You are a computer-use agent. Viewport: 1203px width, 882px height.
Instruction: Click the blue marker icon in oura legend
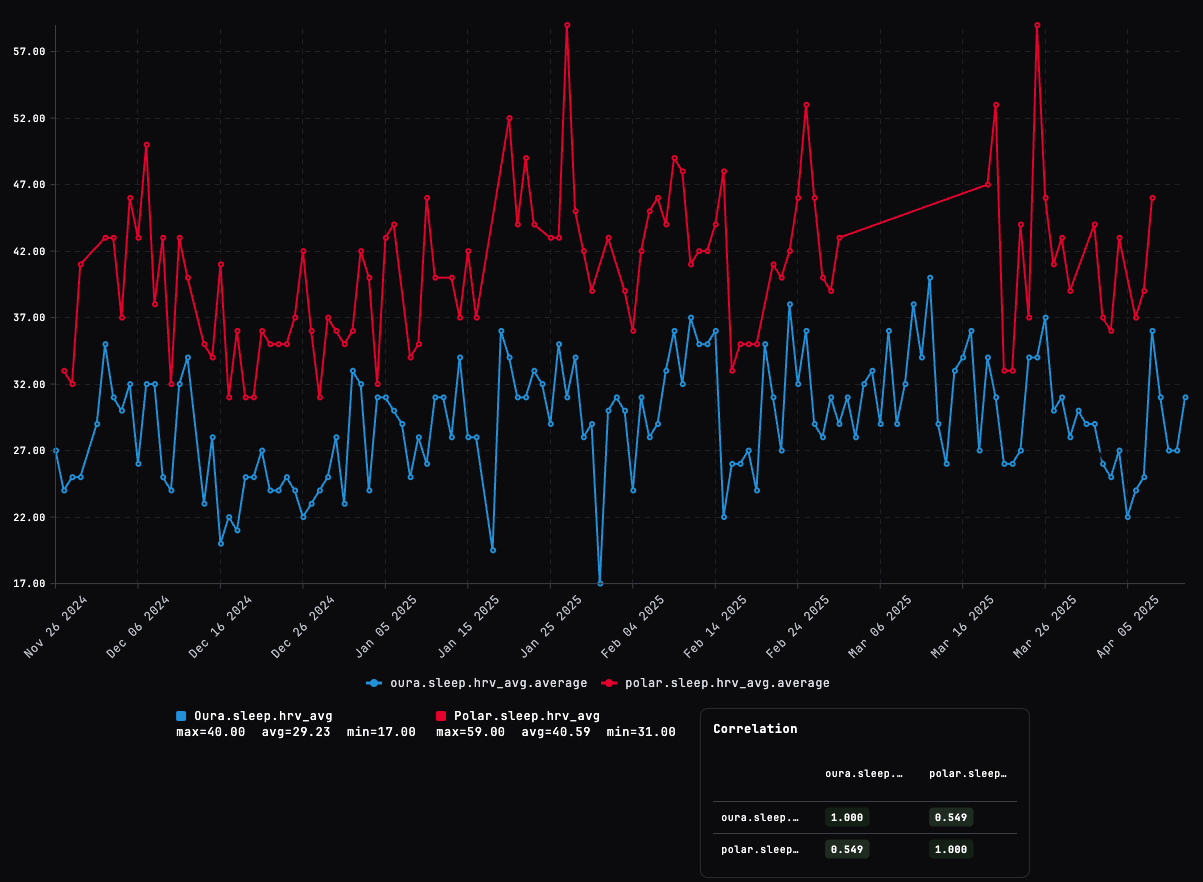(373, 684)
